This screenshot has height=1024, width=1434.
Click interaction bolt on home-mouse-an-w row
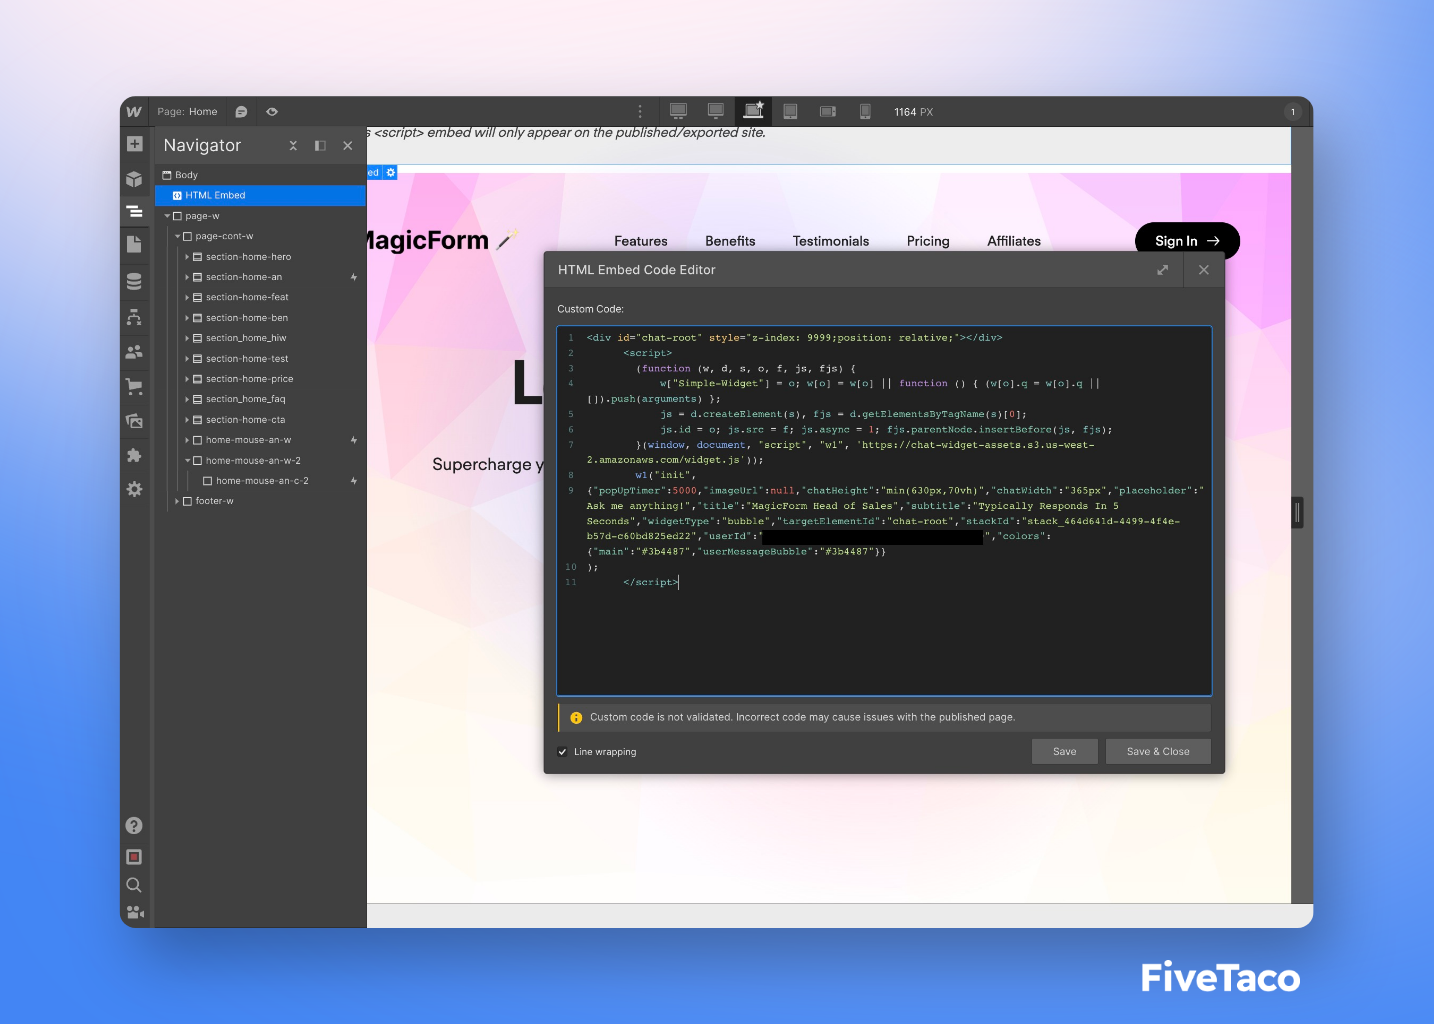tap(354, 440)
